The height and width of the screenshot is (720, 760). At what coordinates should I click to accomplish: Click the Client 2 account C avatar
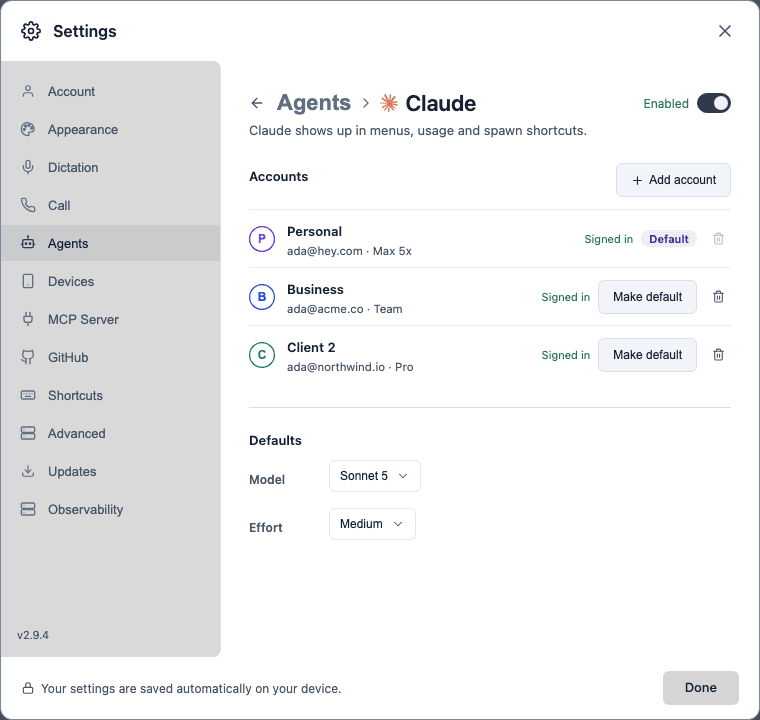262,355
